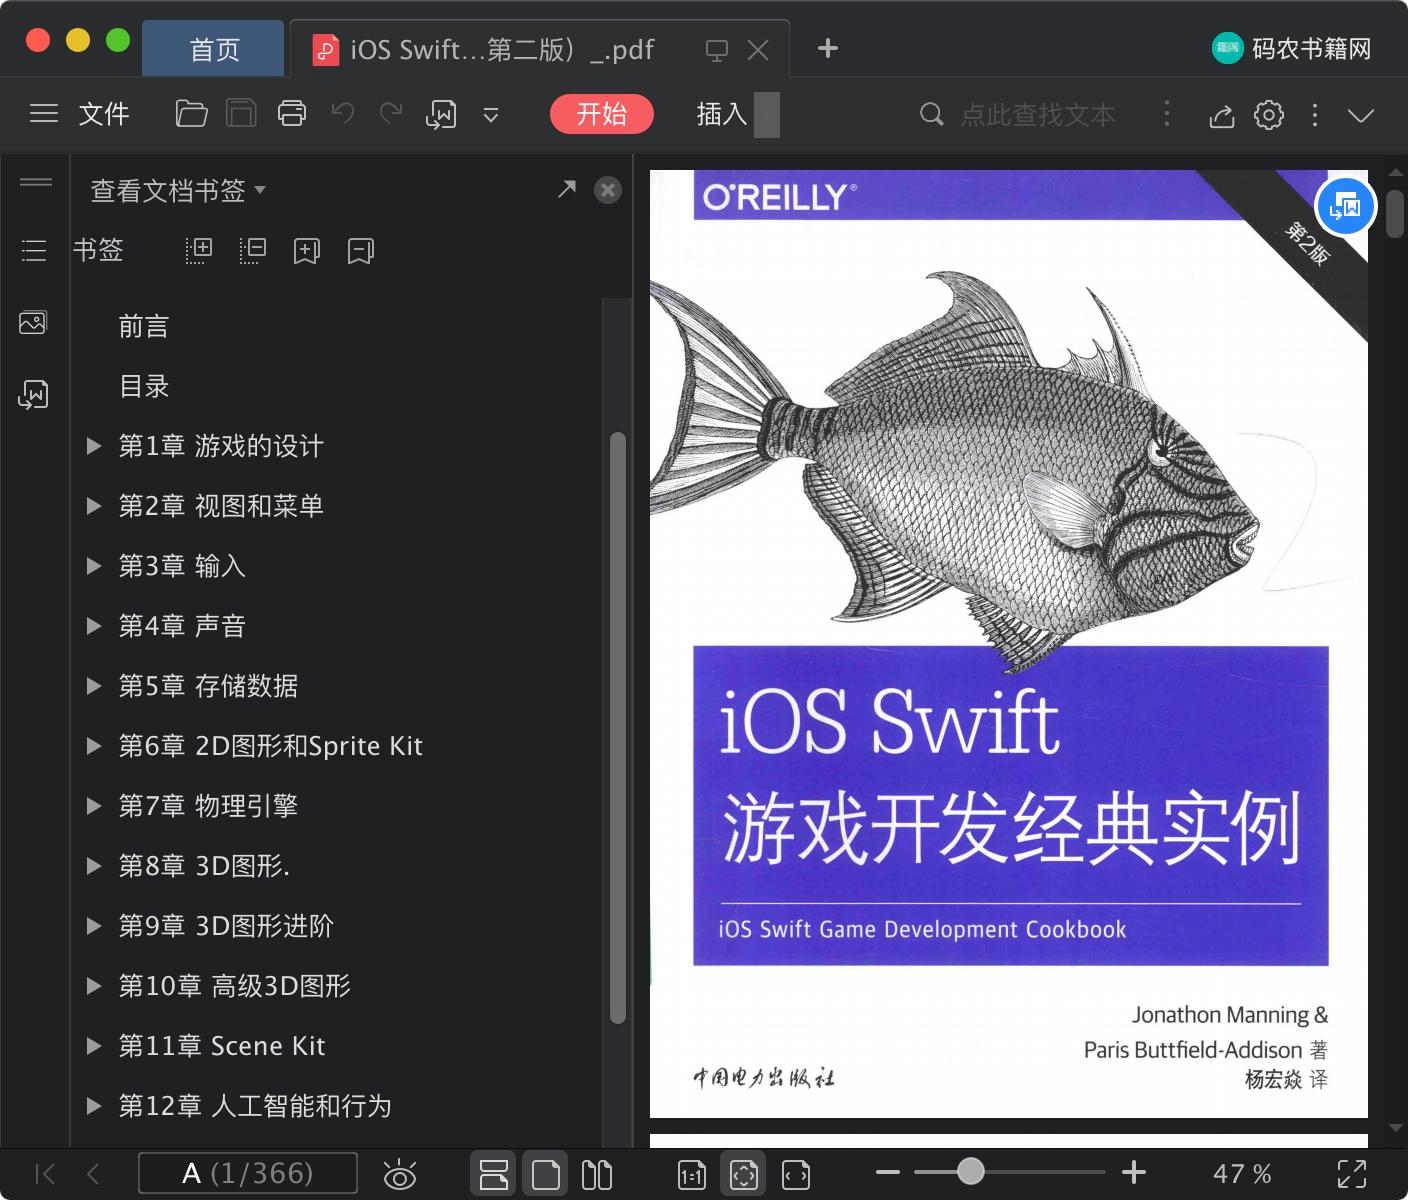
Task: Click the zoom slider handle
Action: (970, 1172)
